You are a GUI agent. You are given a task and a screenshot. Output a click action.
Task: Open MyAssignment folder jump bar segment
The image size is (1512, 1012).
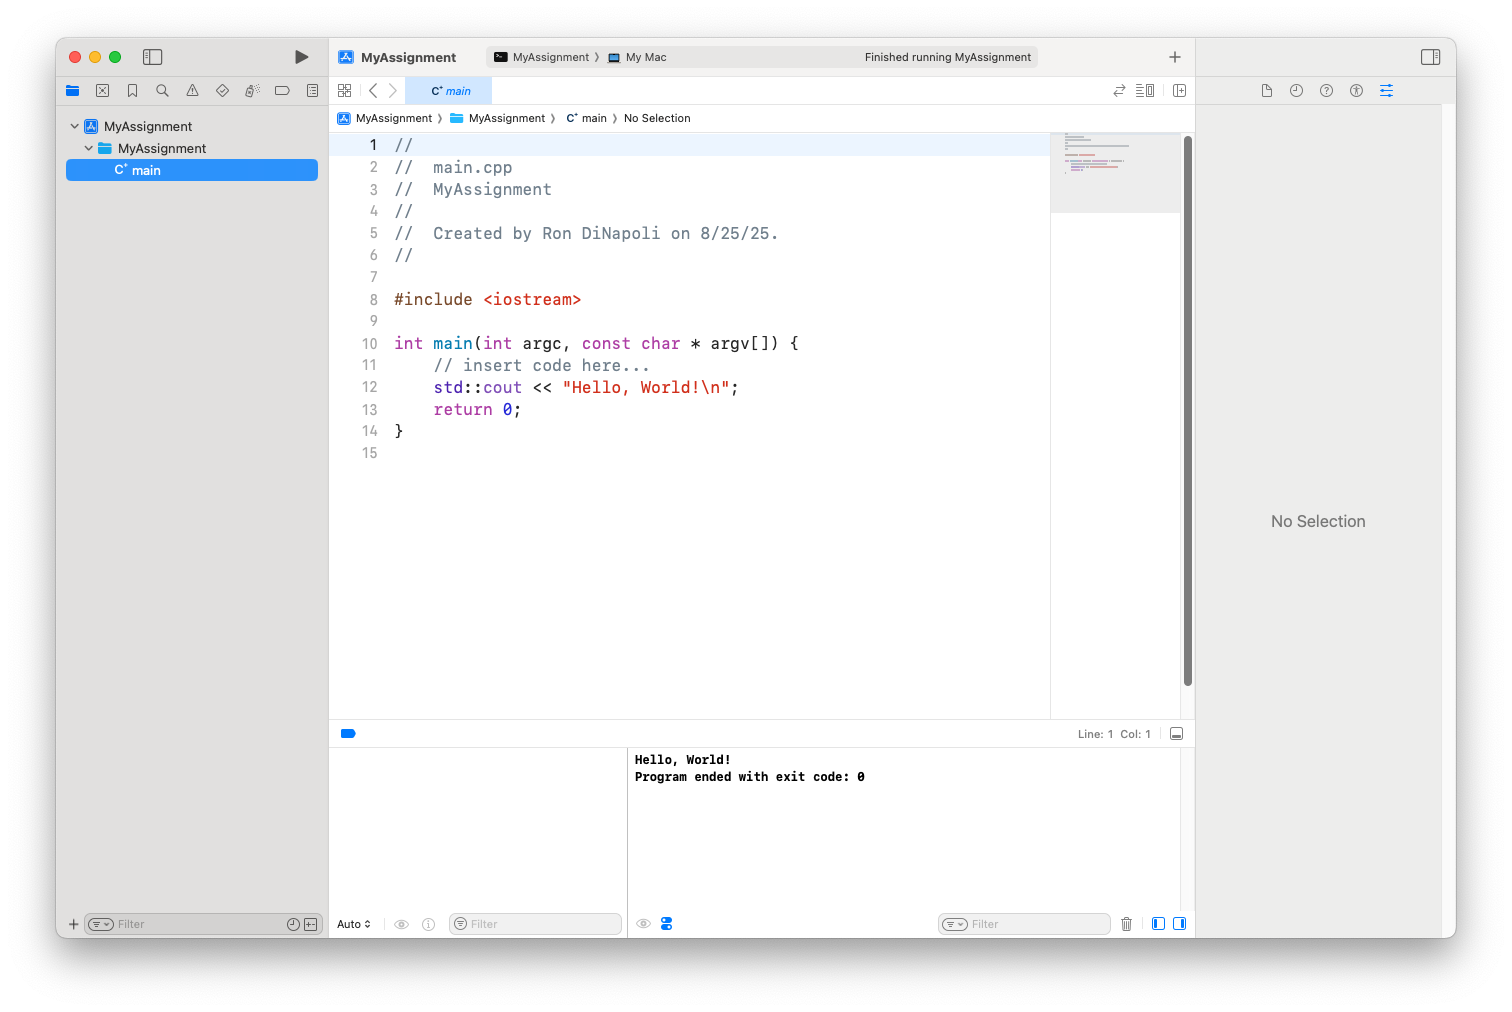[498, 118]
